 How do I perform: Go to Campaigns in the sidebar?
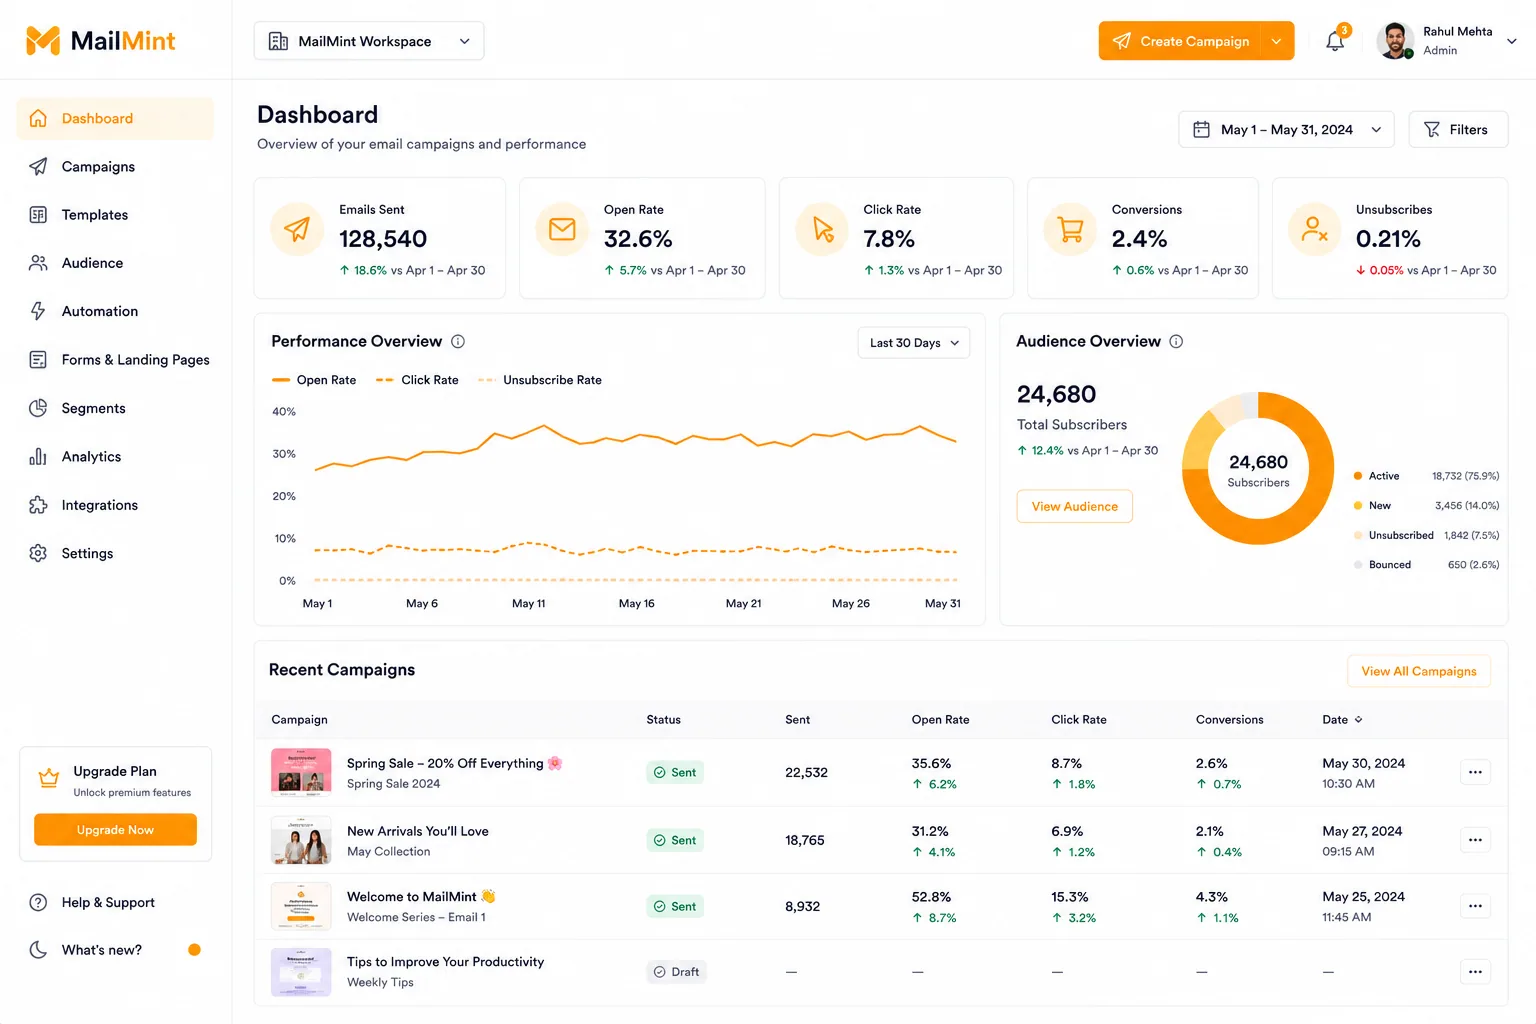pos(115,166)
